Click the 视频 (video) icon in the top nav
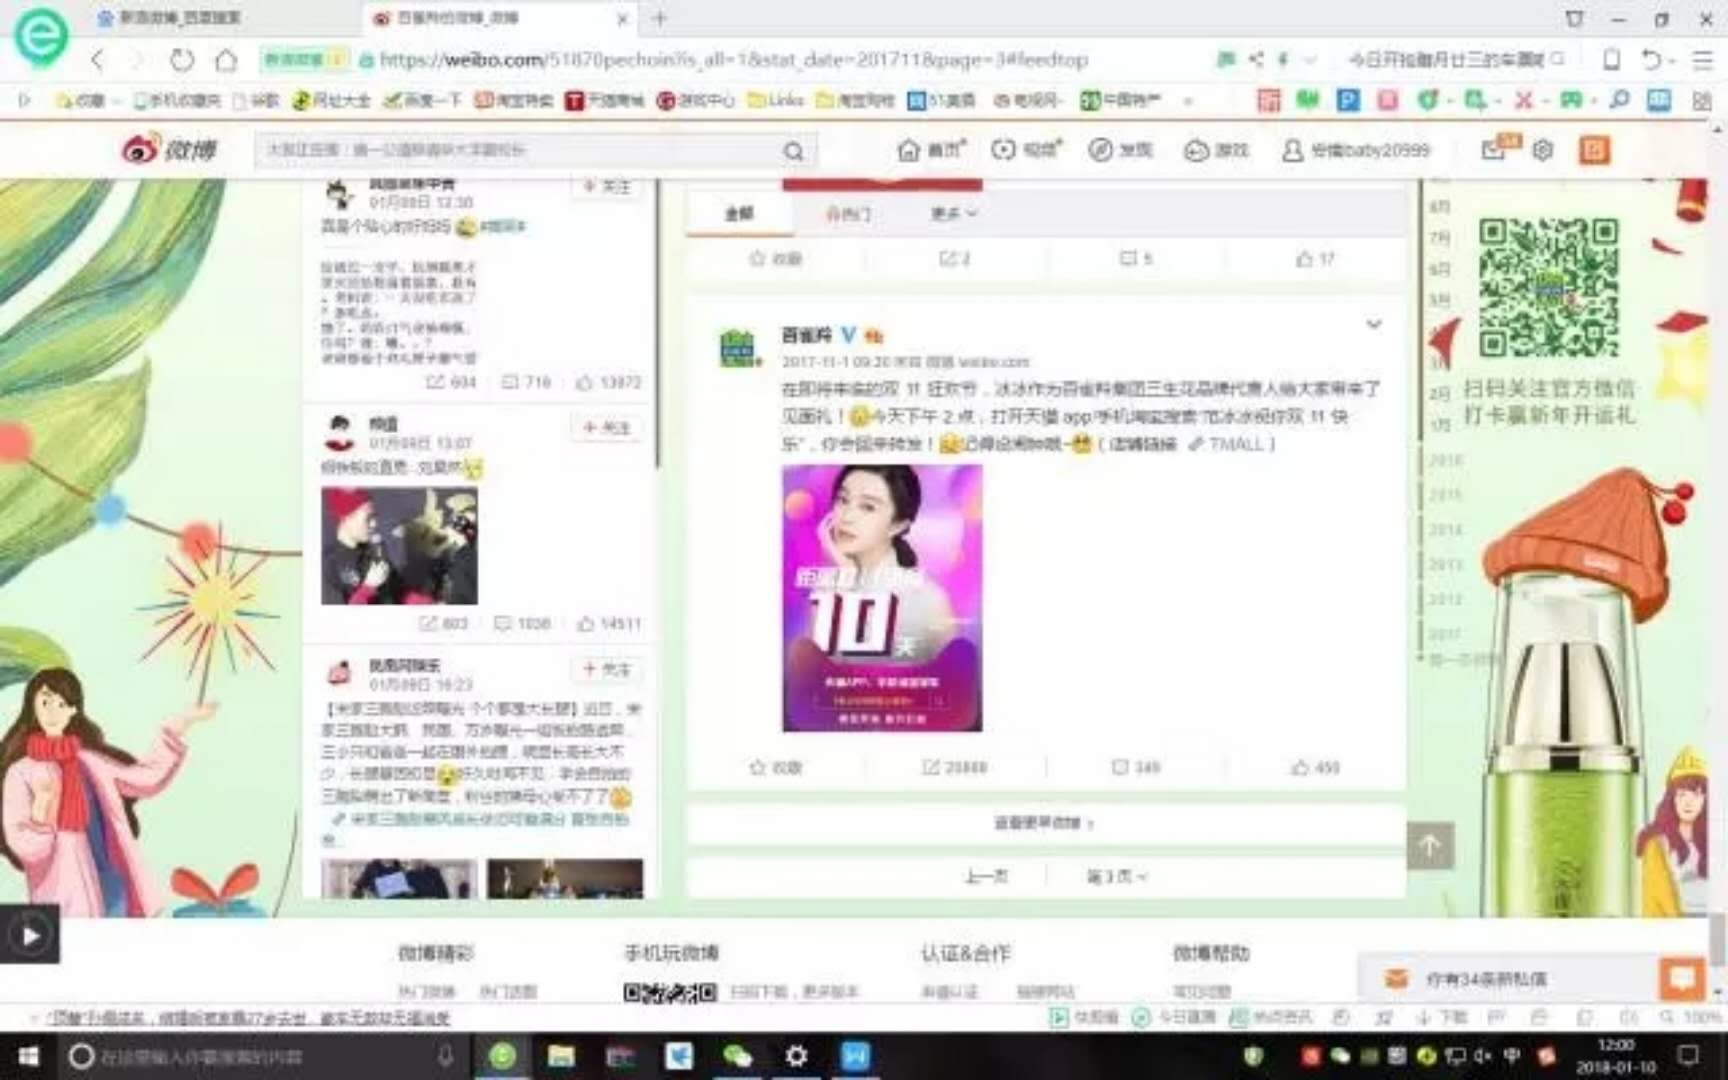The height and width of the screenshot is (1080, 1728). (x=1003, y=150)
